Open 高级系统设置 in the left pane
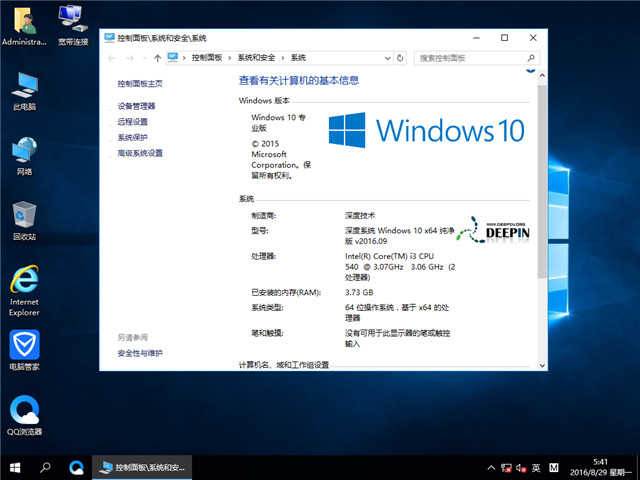The image size is (640, 480). click(x=140, y=153)
